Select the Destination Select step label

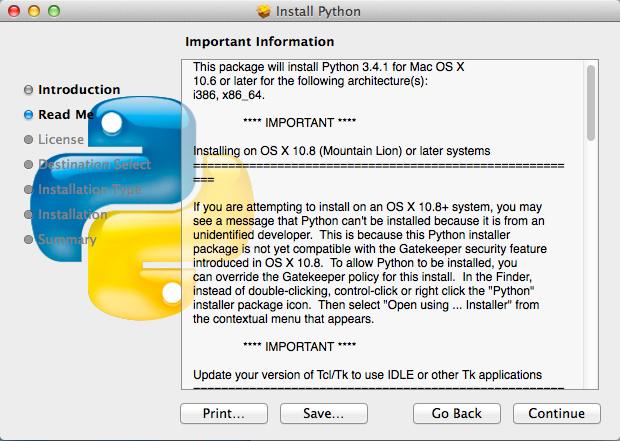(94, 165)
